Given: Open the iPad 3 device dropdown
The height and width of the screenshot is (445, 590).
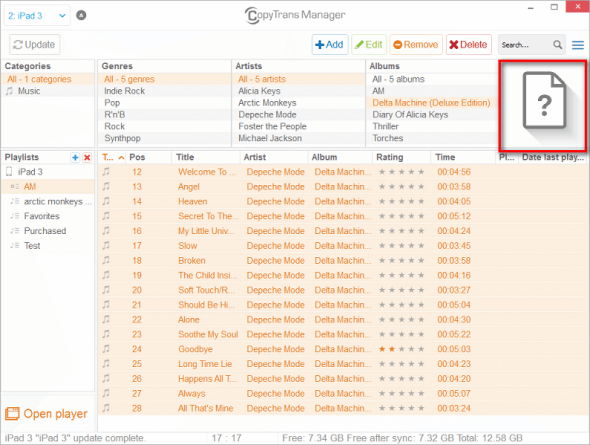Looking at the screenshot, I should (36, 16).
